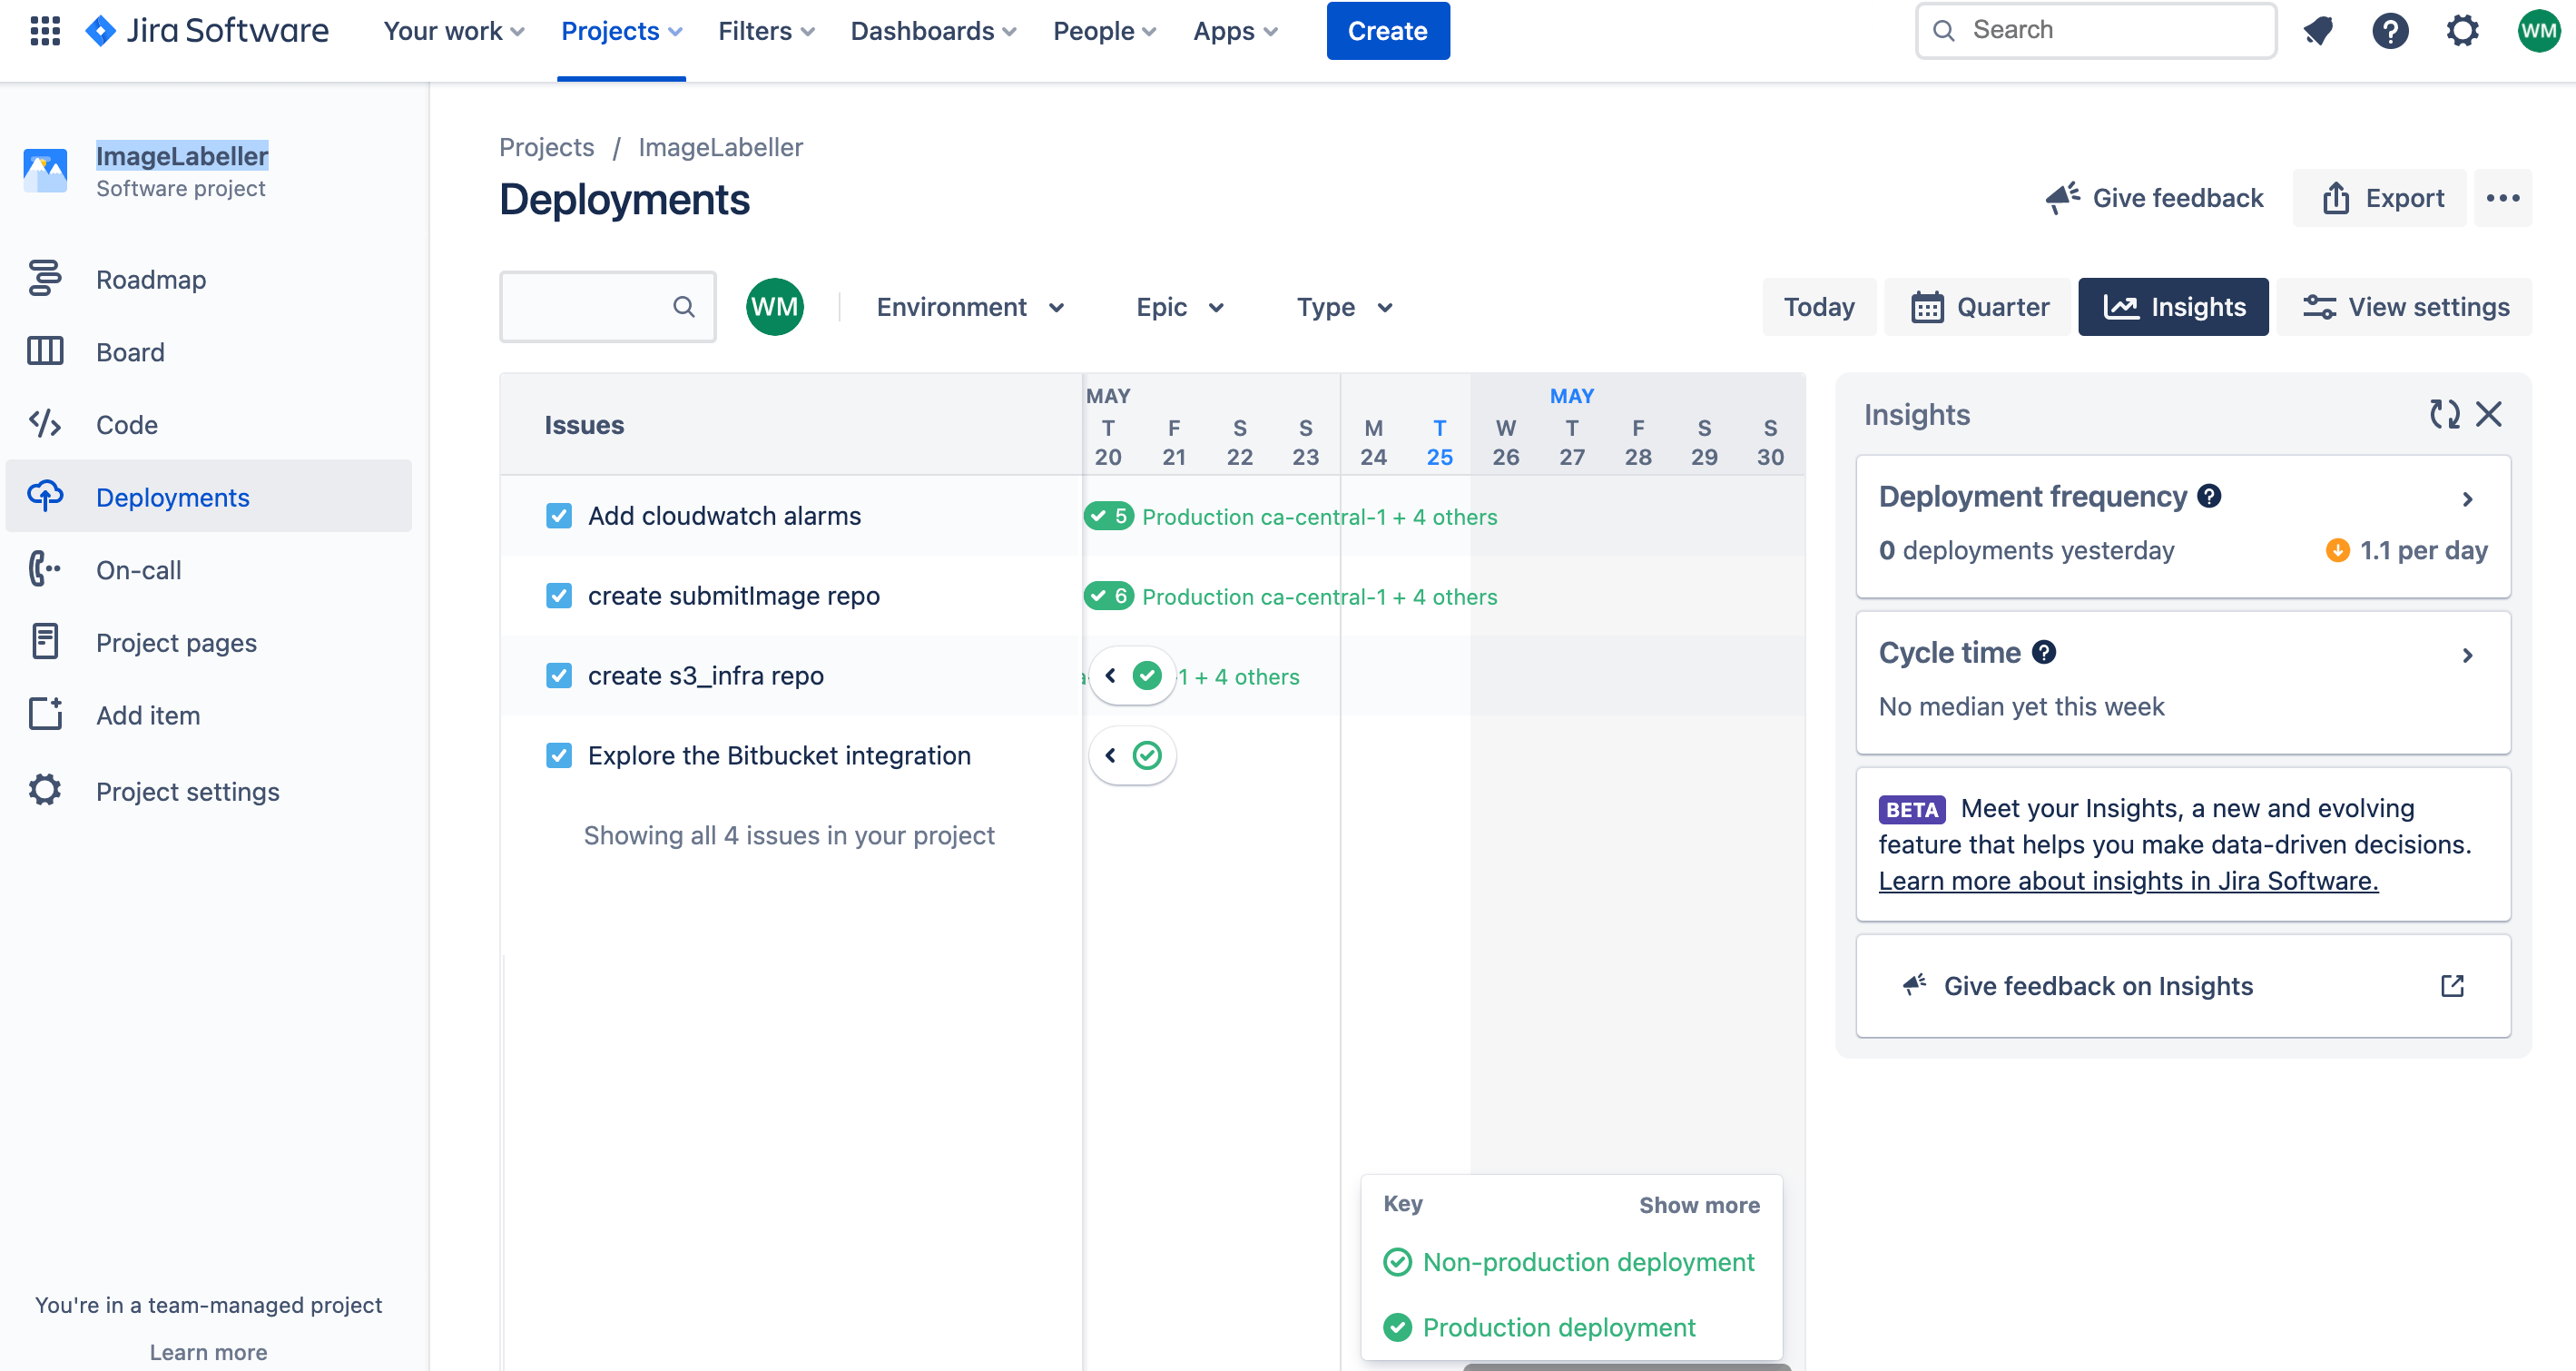Viewport: 2576px width, 1371px height.
Task: Toggle checkbox for create submitImage repo
Action: [559, 595]
